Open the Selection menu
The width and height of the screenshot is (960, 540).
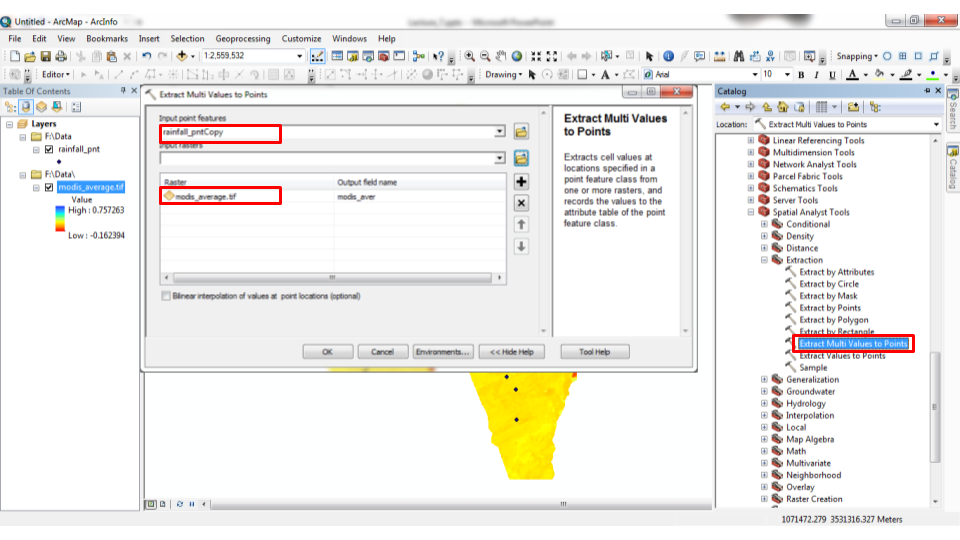click(x=187, y=39)
